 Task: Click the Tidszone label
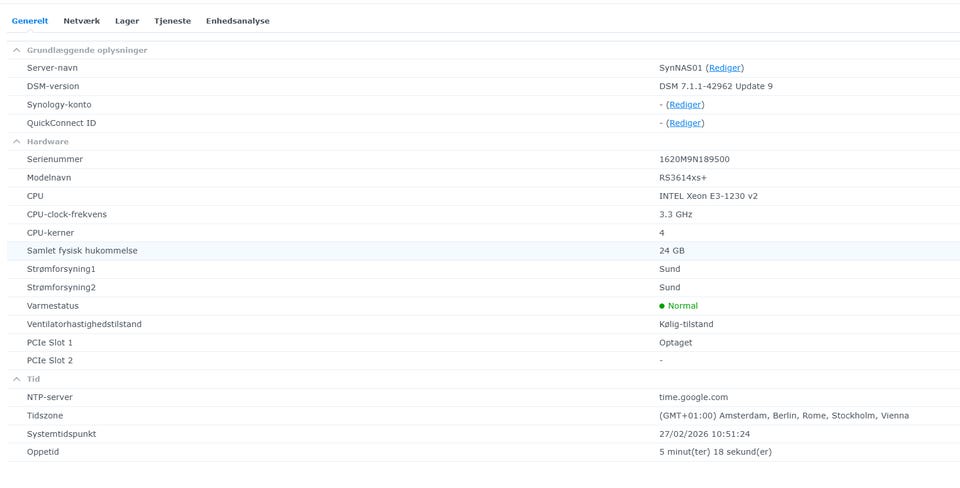[x=45, y=416]
